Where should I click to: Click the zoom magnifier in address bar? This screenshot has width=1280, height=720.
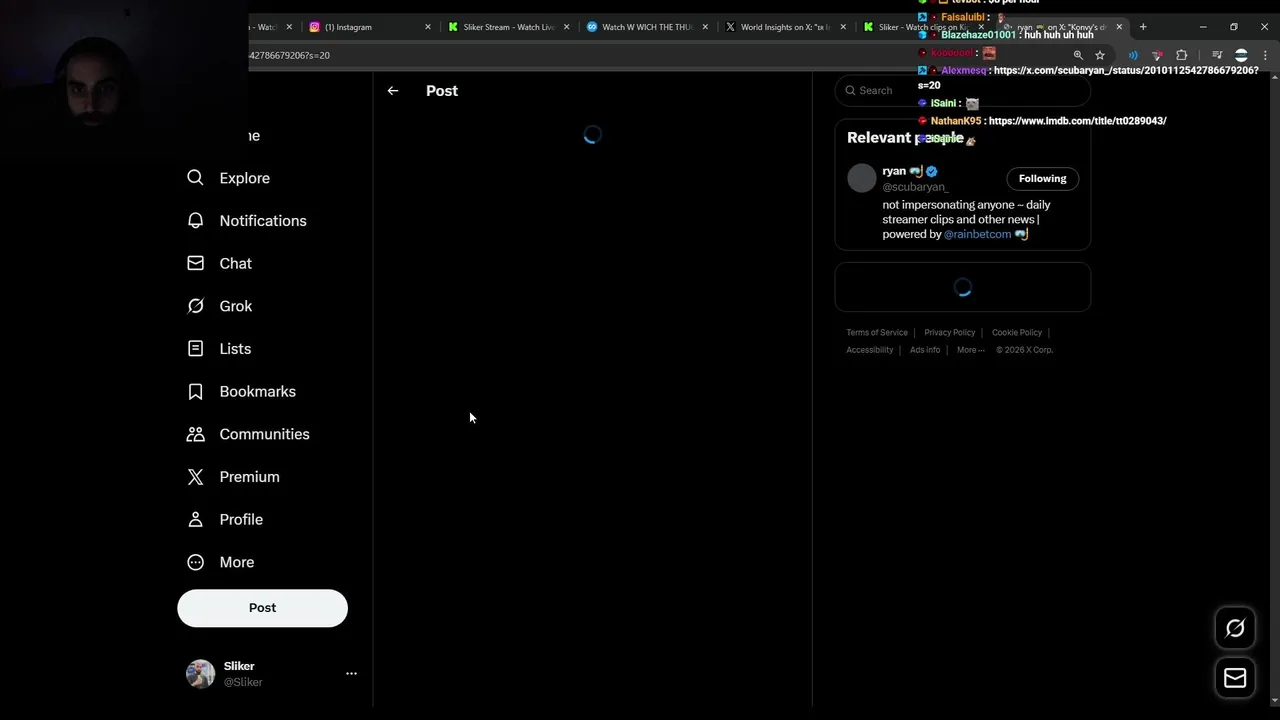pos(1078,55)
